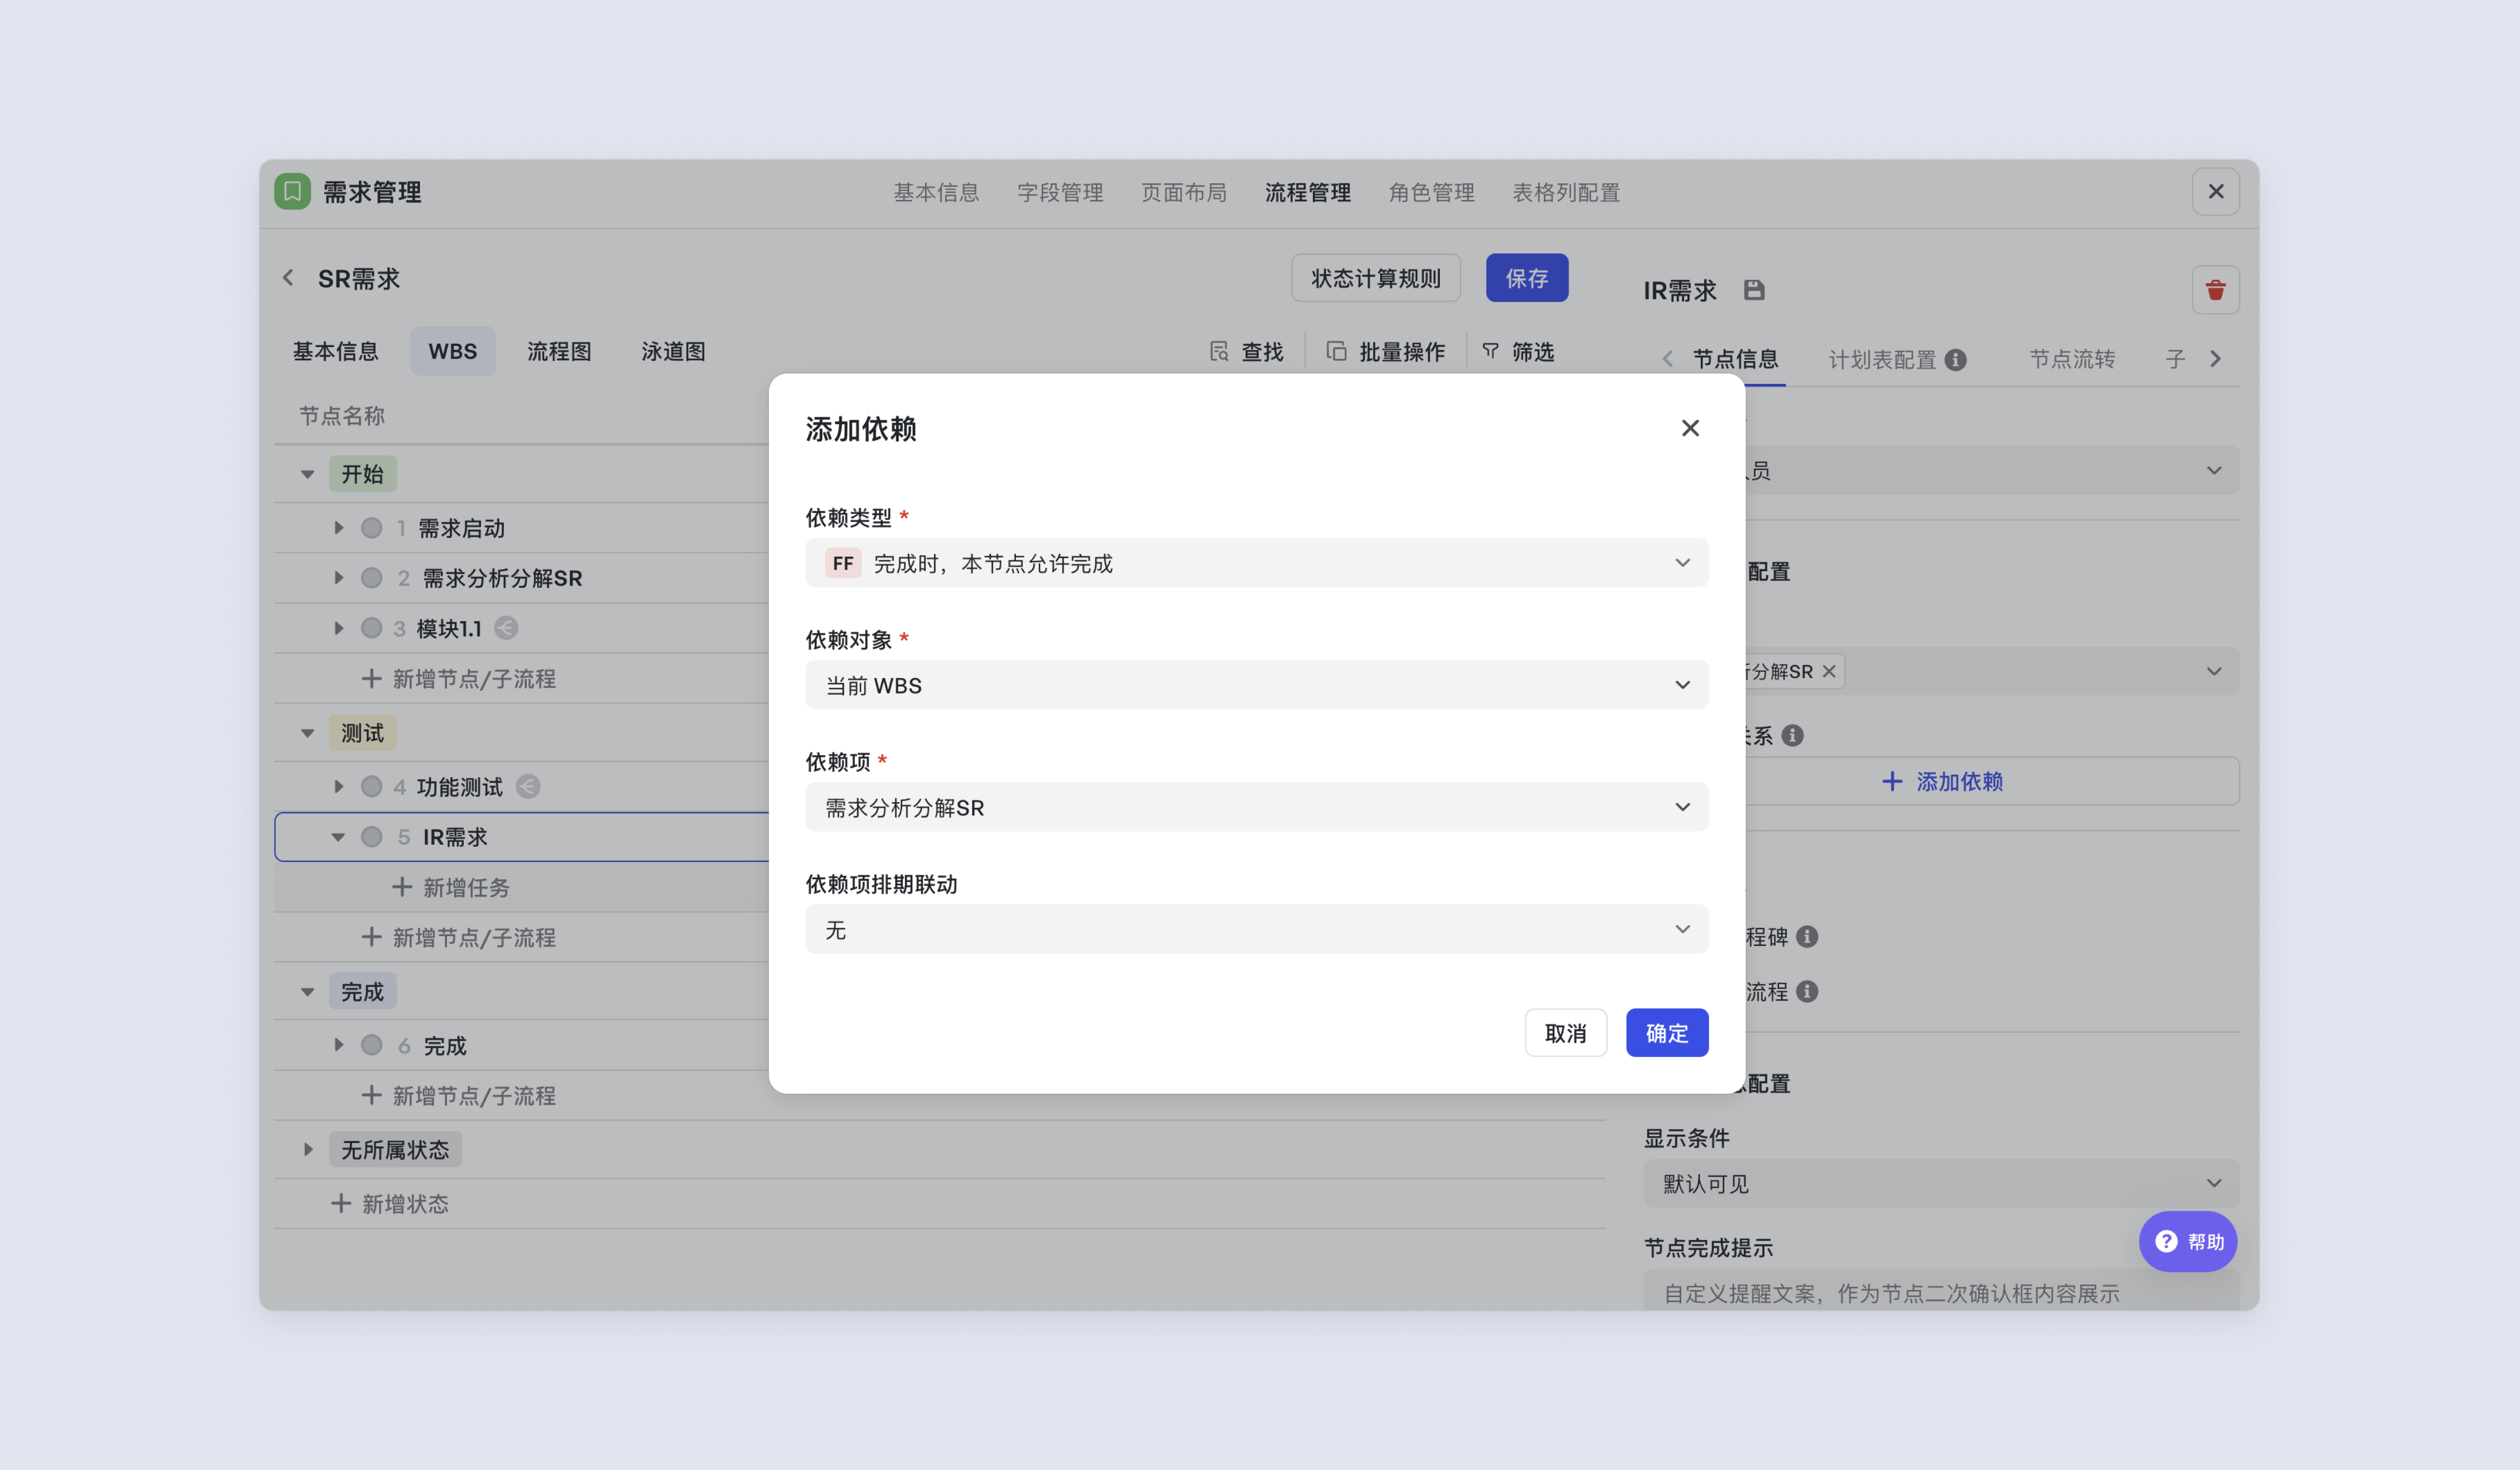Go back using the arrow beside SR需求

click(288, 278)
